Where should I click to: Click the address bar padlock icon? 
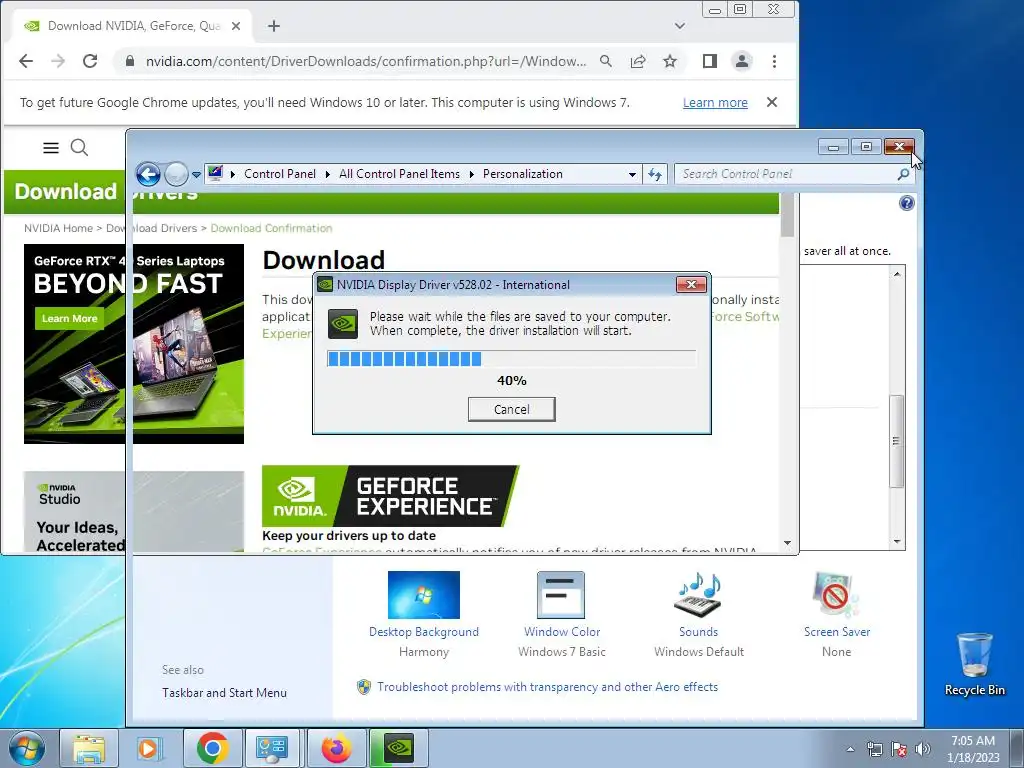[130, 61]
